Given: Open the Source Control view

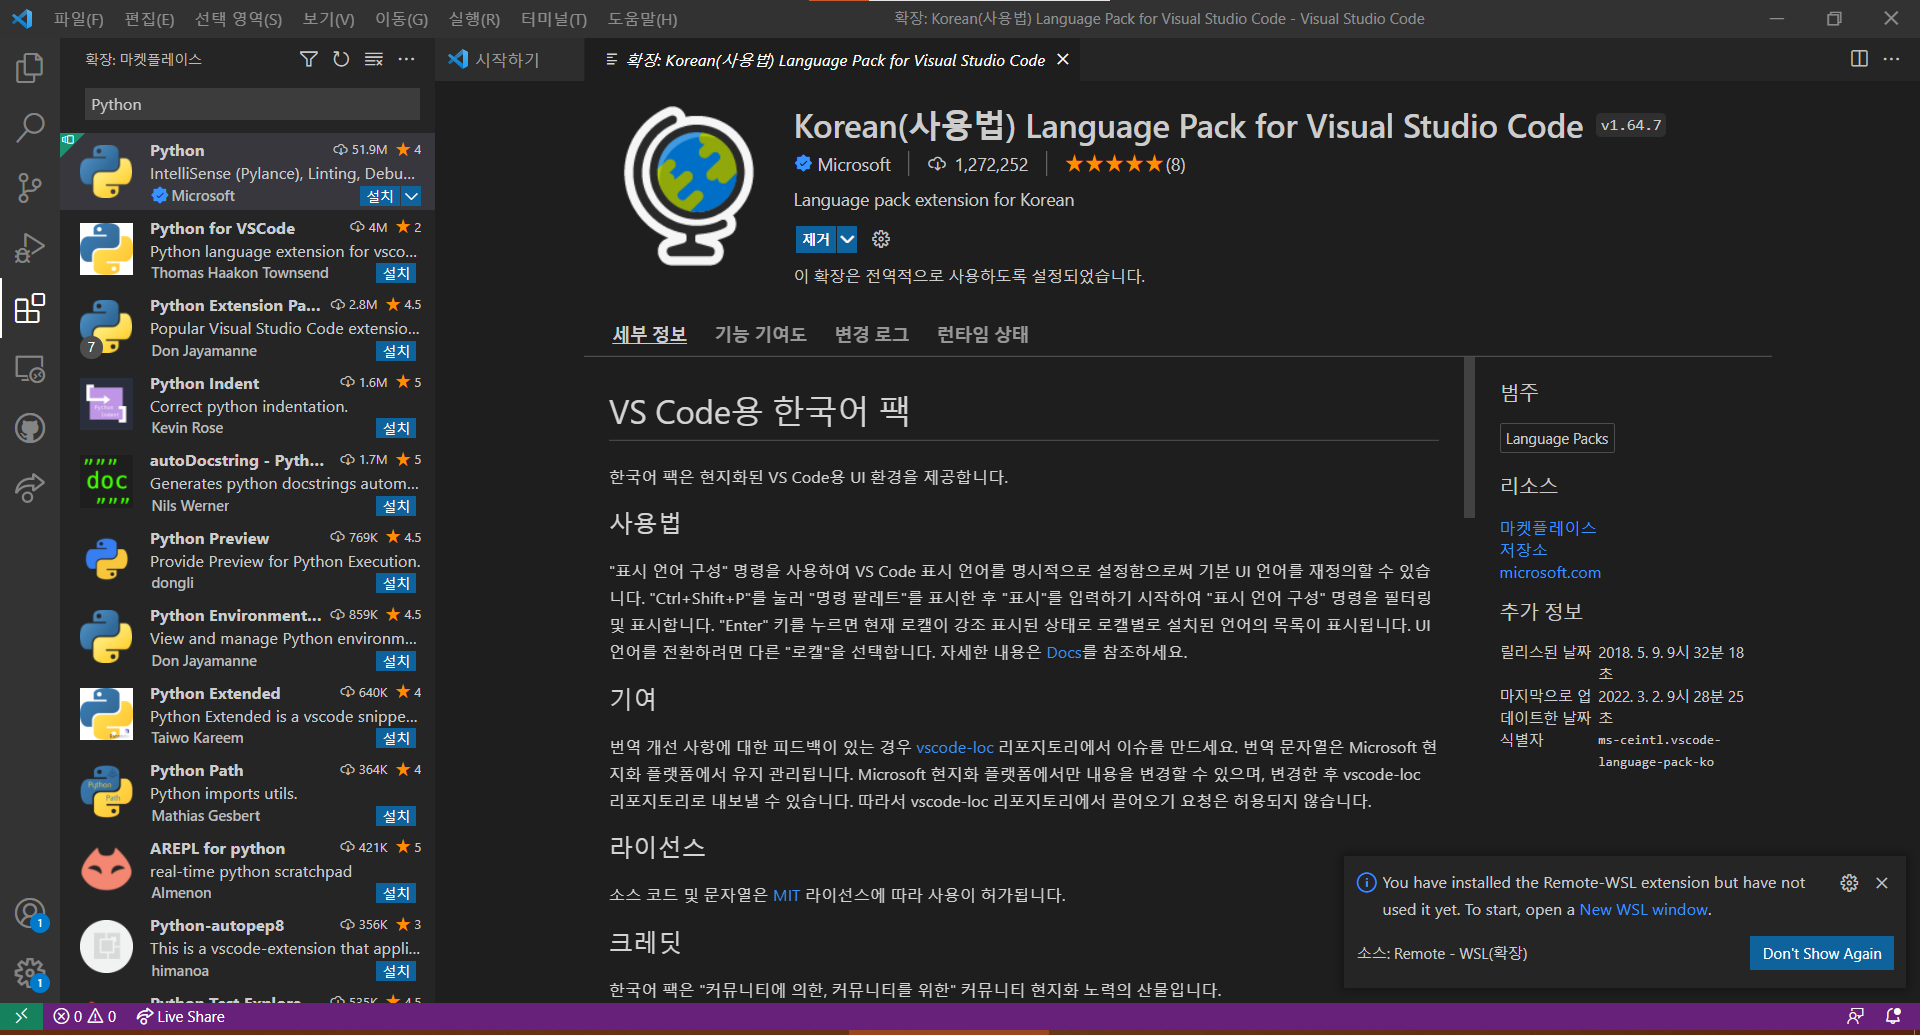Looking at the screenshot, I should (30, 187).
